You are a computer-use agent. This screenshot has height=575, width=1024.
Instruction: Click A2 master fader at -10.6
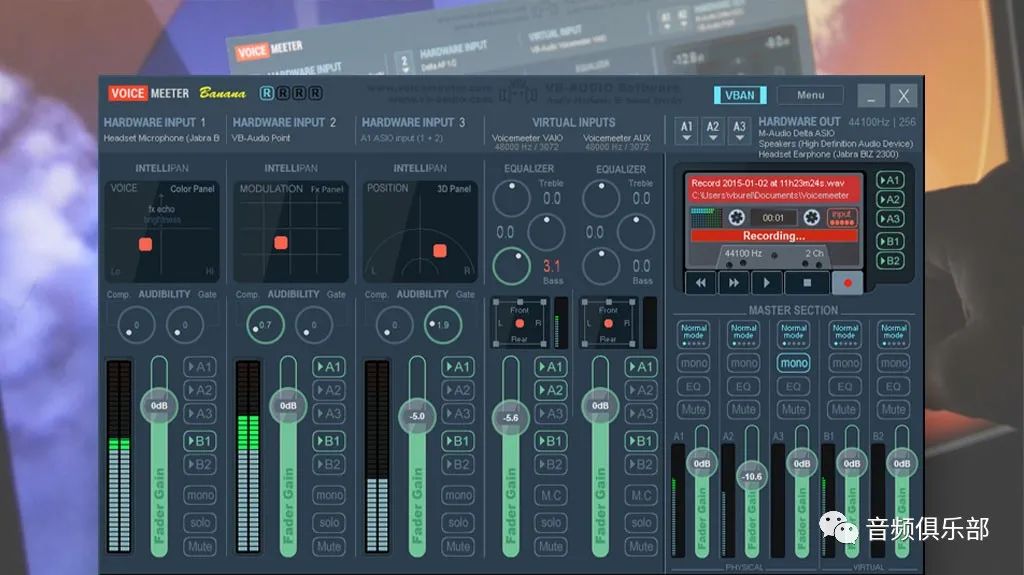pos(752,476)
